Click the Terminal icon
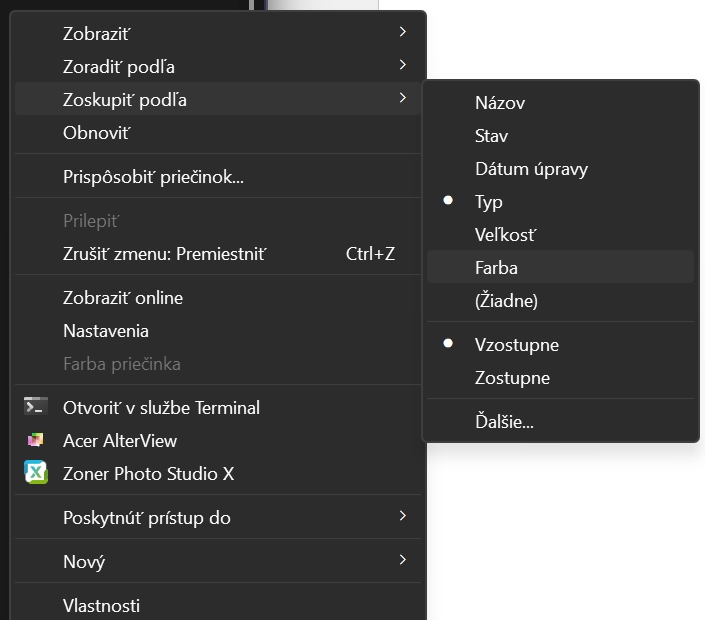This screenshot has width=705, height=620. [36, 407]
